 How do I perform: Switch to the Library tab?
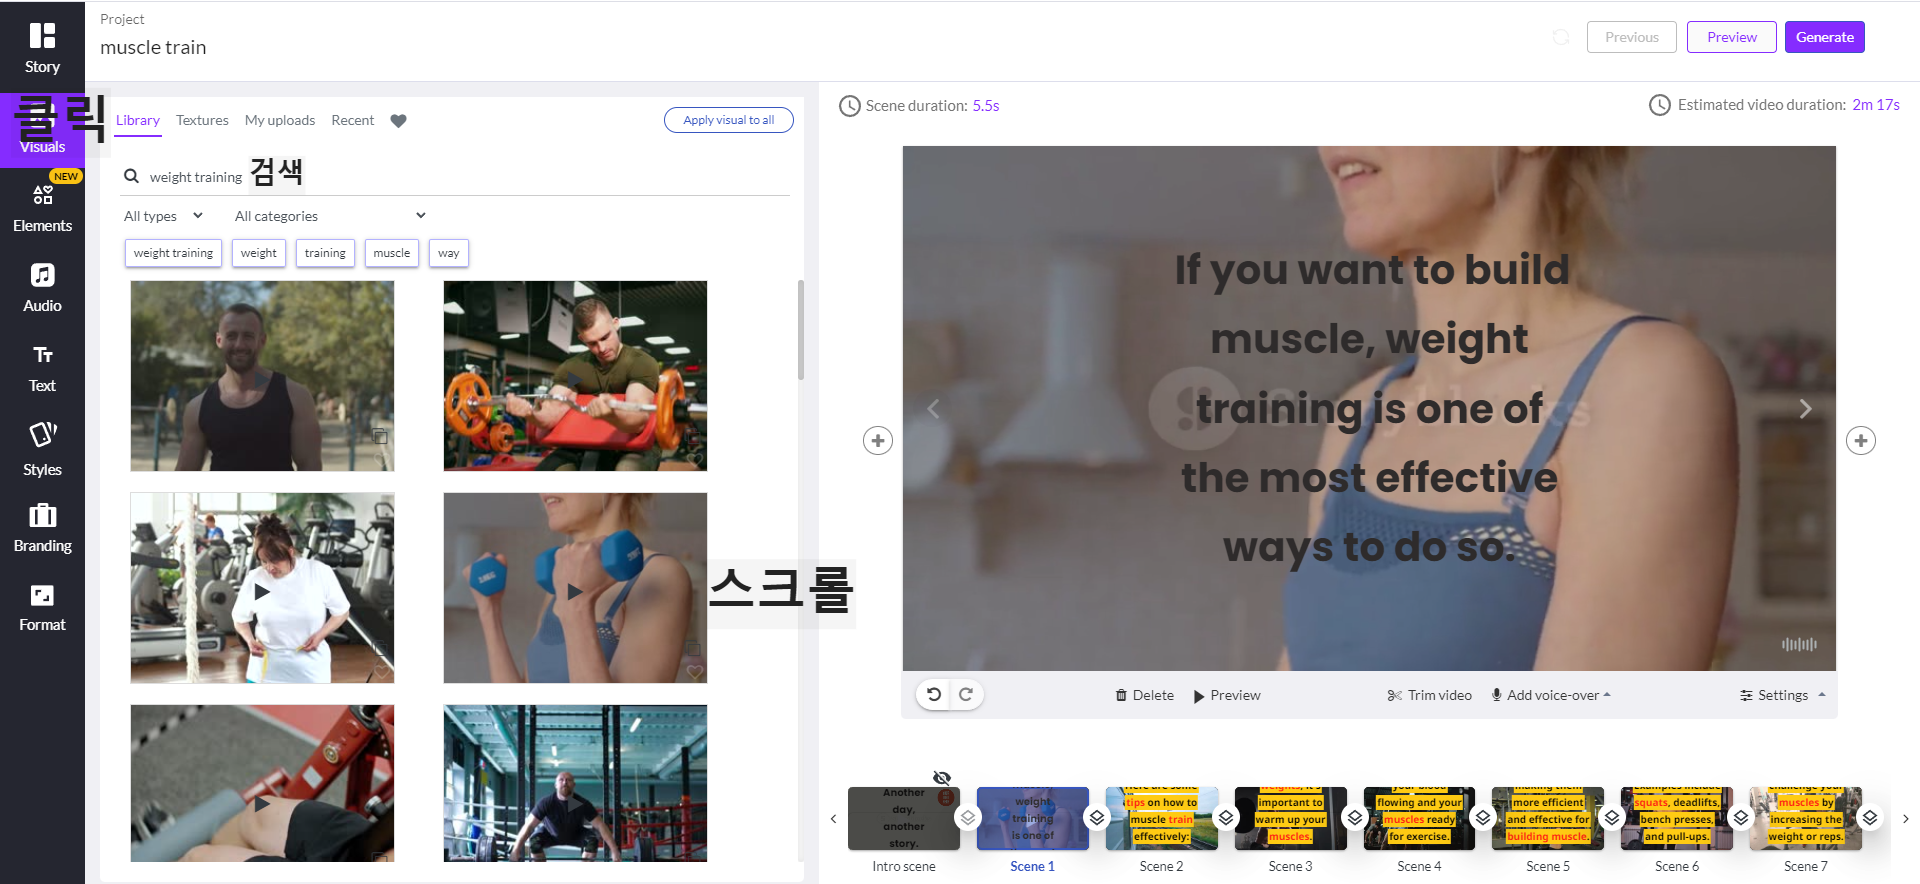138,120
